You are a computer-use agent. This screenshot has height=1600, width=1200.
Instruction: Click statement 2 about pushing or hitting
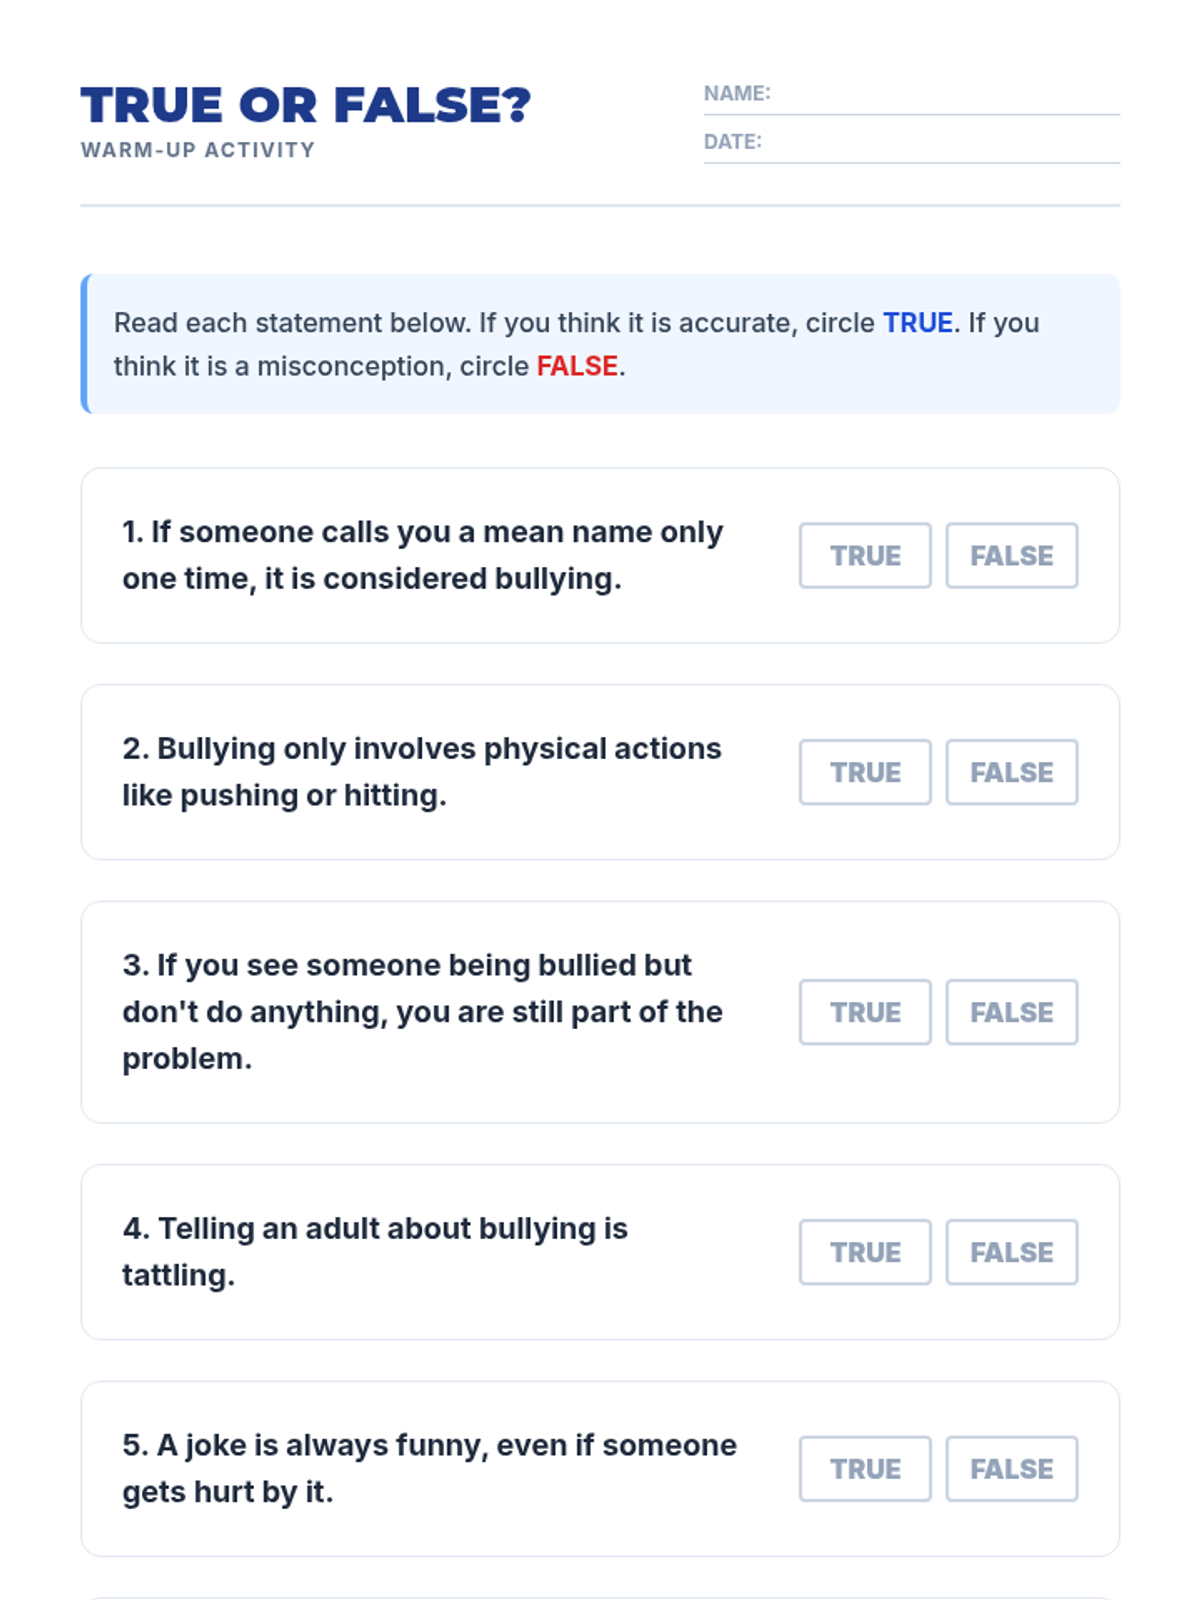point(421,772)
